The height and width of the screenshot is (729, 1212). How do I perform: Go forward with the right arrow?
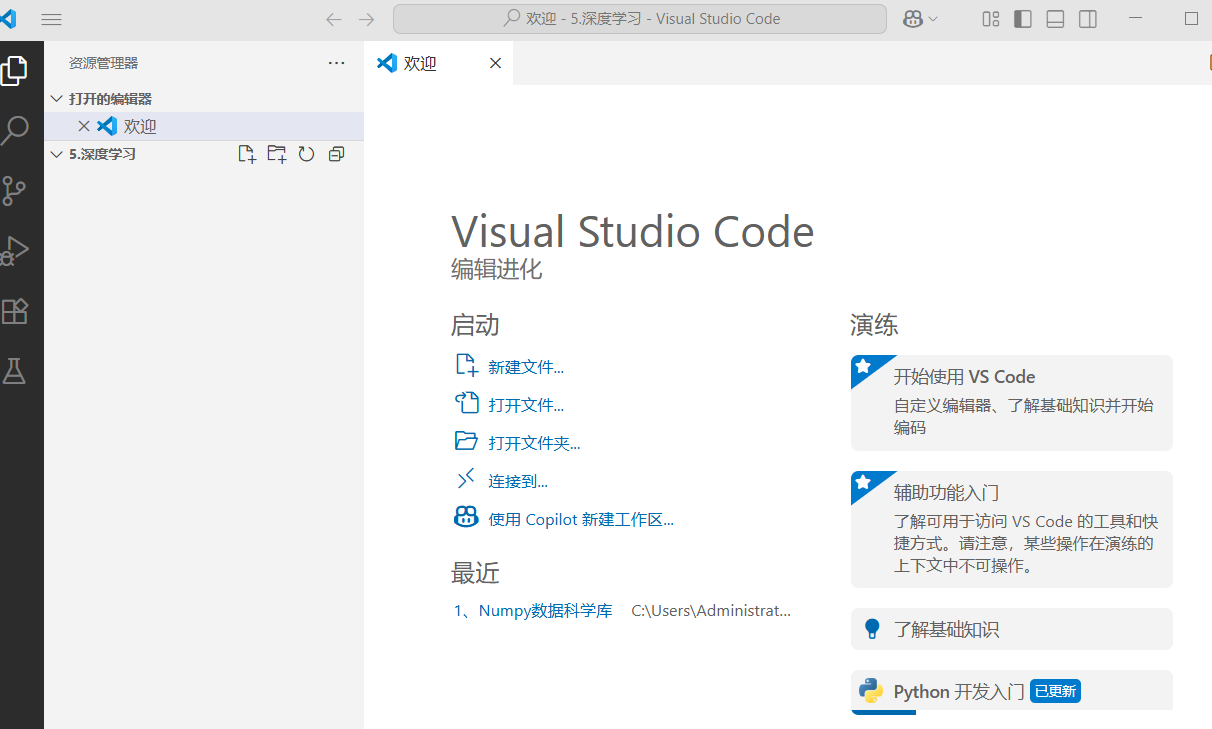point(366,19)
